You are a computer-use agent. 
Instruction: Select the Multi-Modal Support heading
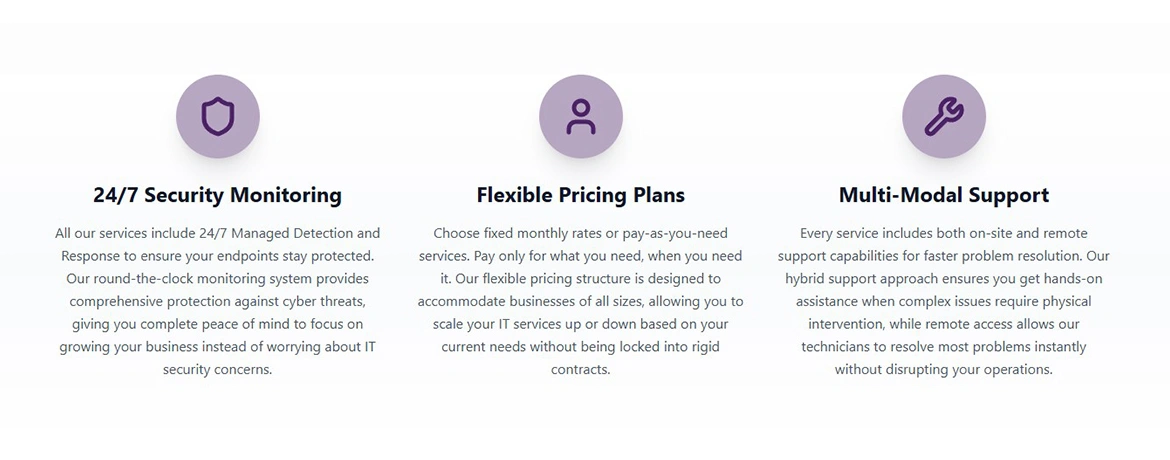click(943, 194)
